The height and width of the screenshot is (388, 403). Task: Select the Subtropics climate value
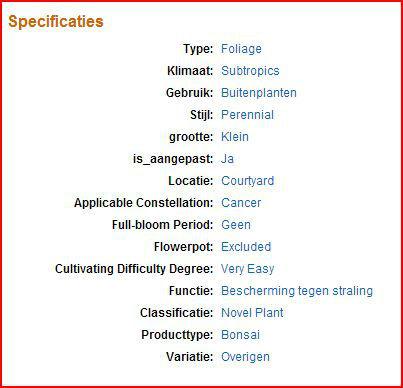click(x=250, y=71)
